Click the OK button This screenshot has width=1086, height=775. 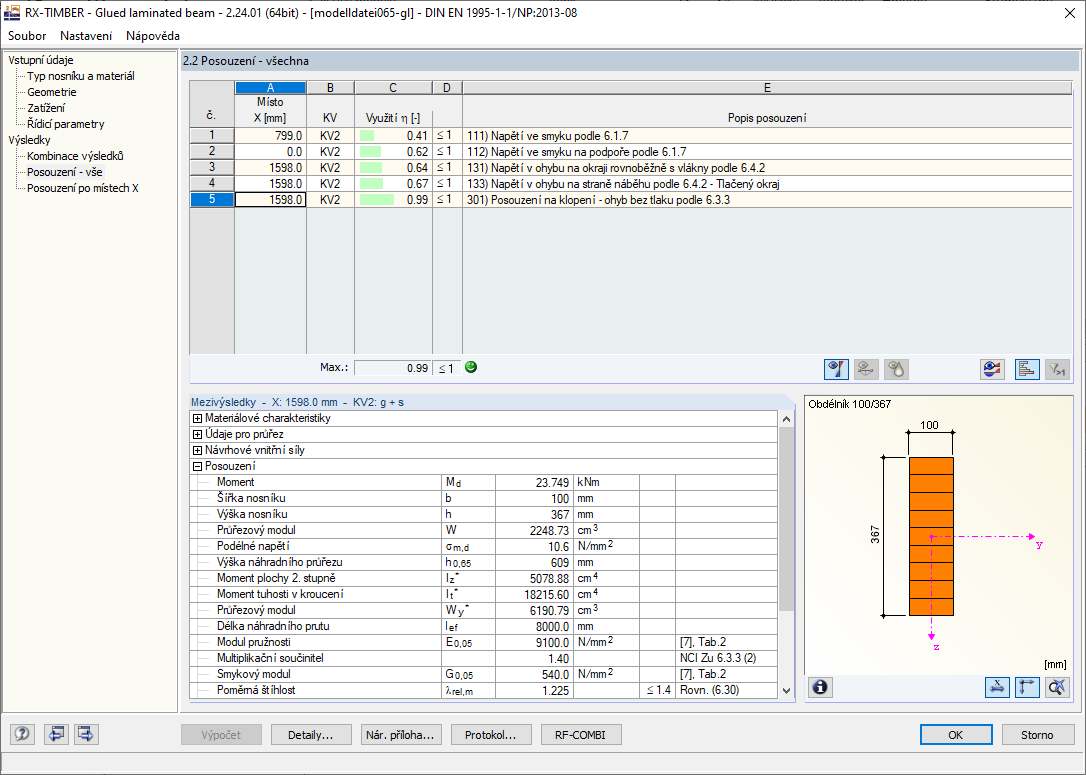(956, 735)
